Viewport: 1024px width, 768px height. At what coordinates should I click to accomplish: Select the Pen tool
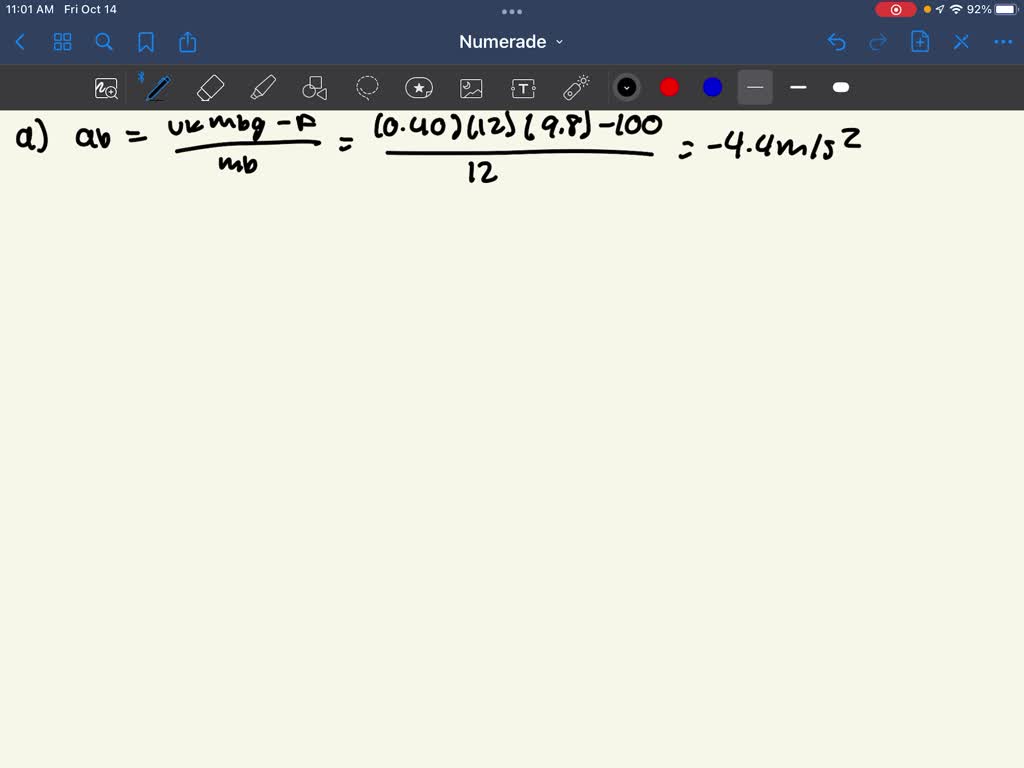click(x=157, y=87)
